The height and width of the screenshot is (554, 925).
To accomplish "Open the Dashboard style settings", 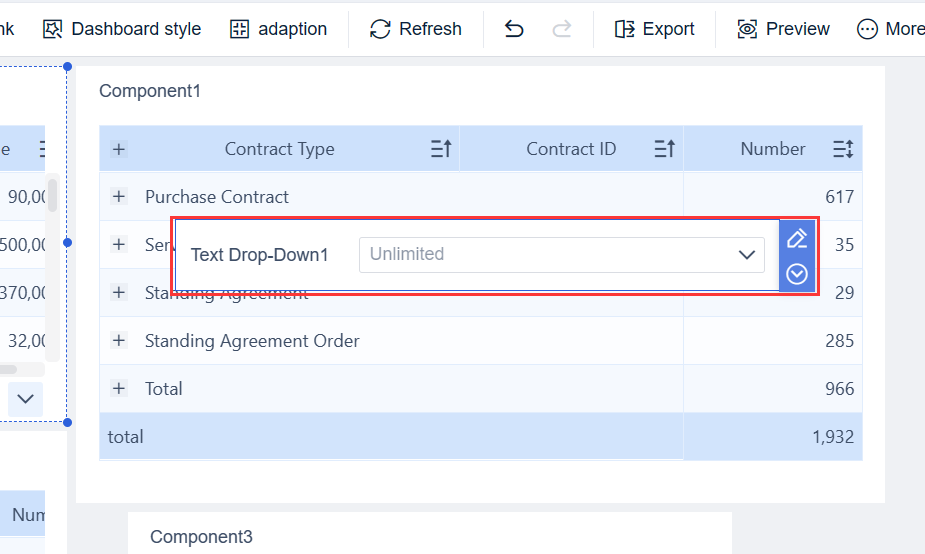I will click(x=122, y=29).
